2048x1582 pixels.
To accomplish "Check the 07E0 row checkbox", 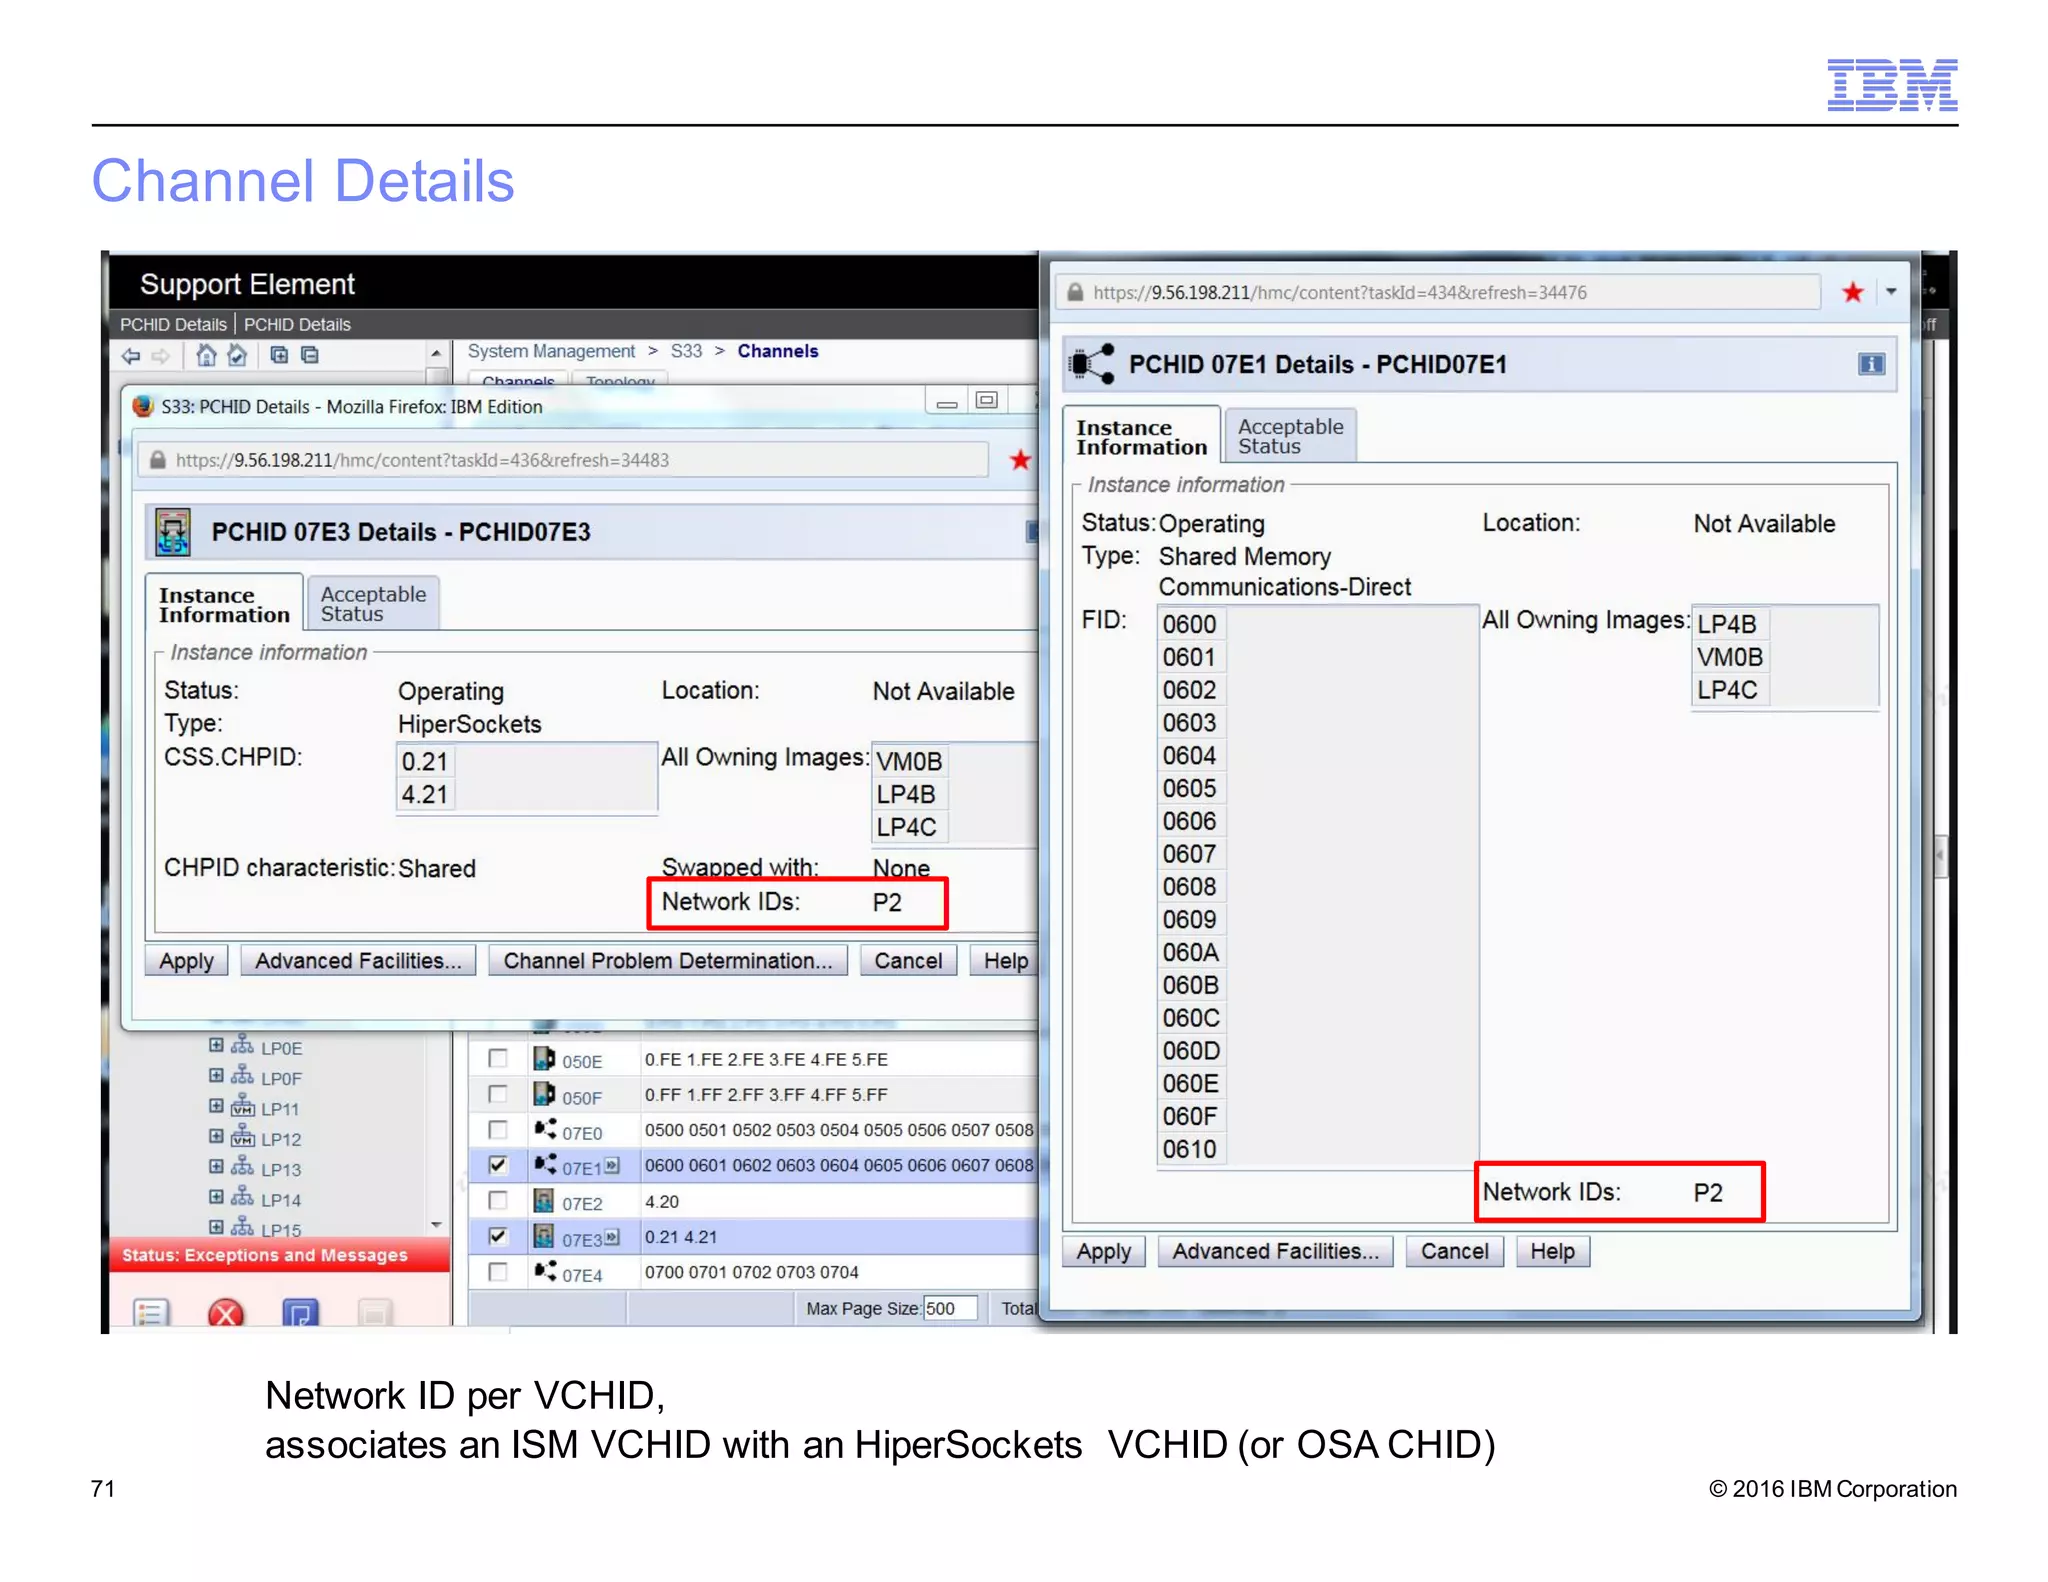I will coord(498,1130).
